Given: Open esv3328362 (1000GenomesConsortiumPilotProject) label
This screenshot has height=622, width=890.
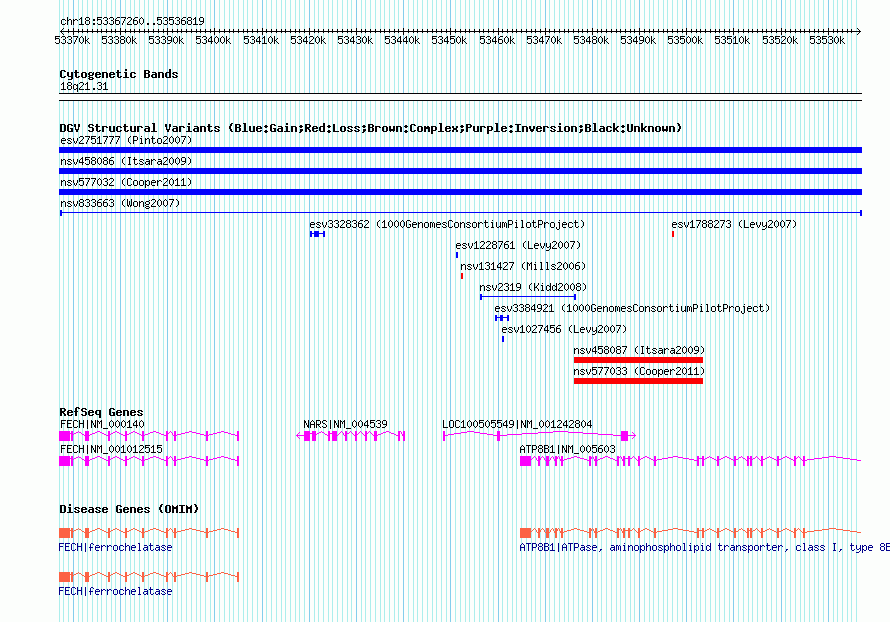Looking at the screenshot, I should coord(447,224).
